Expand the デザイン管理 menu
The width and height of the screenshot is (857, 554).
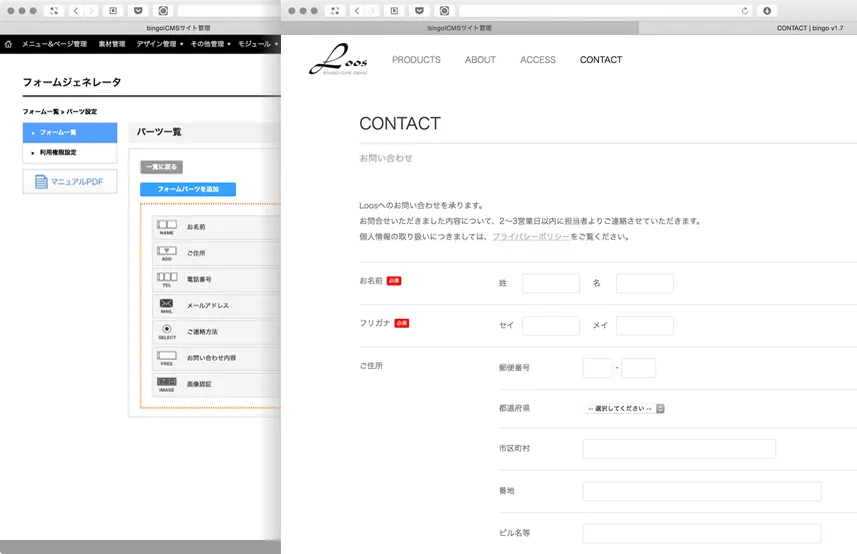(x=159, y=44)
